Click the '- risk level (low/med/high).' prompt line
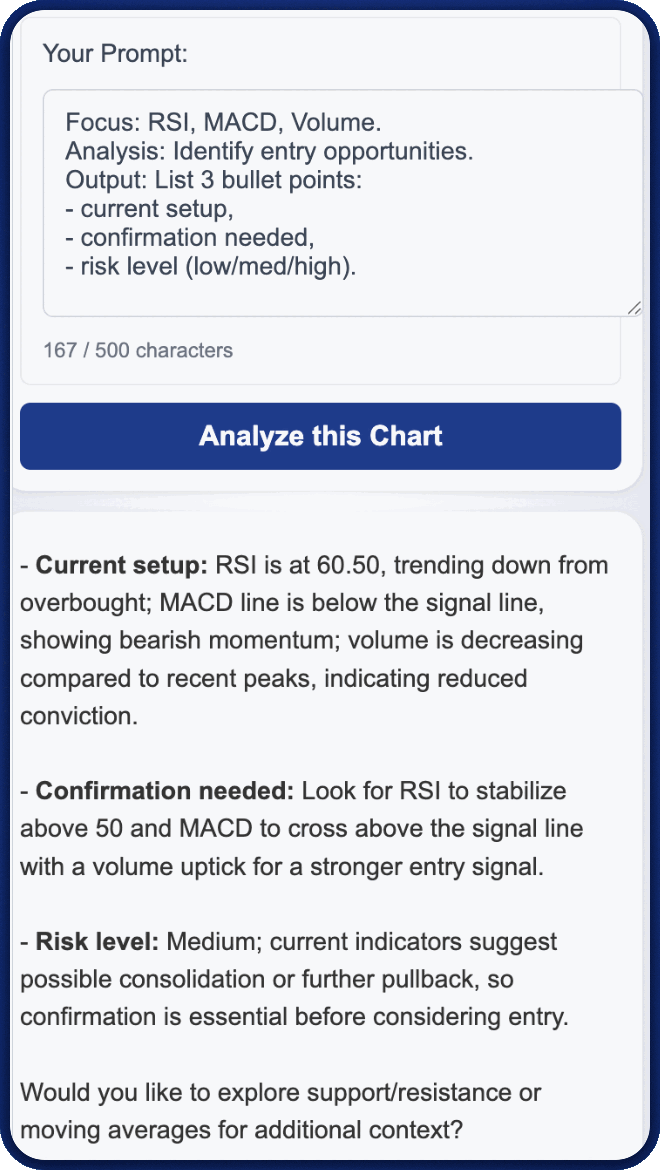660x1170 pixels. pyautogui.click(x=211, y=268)
